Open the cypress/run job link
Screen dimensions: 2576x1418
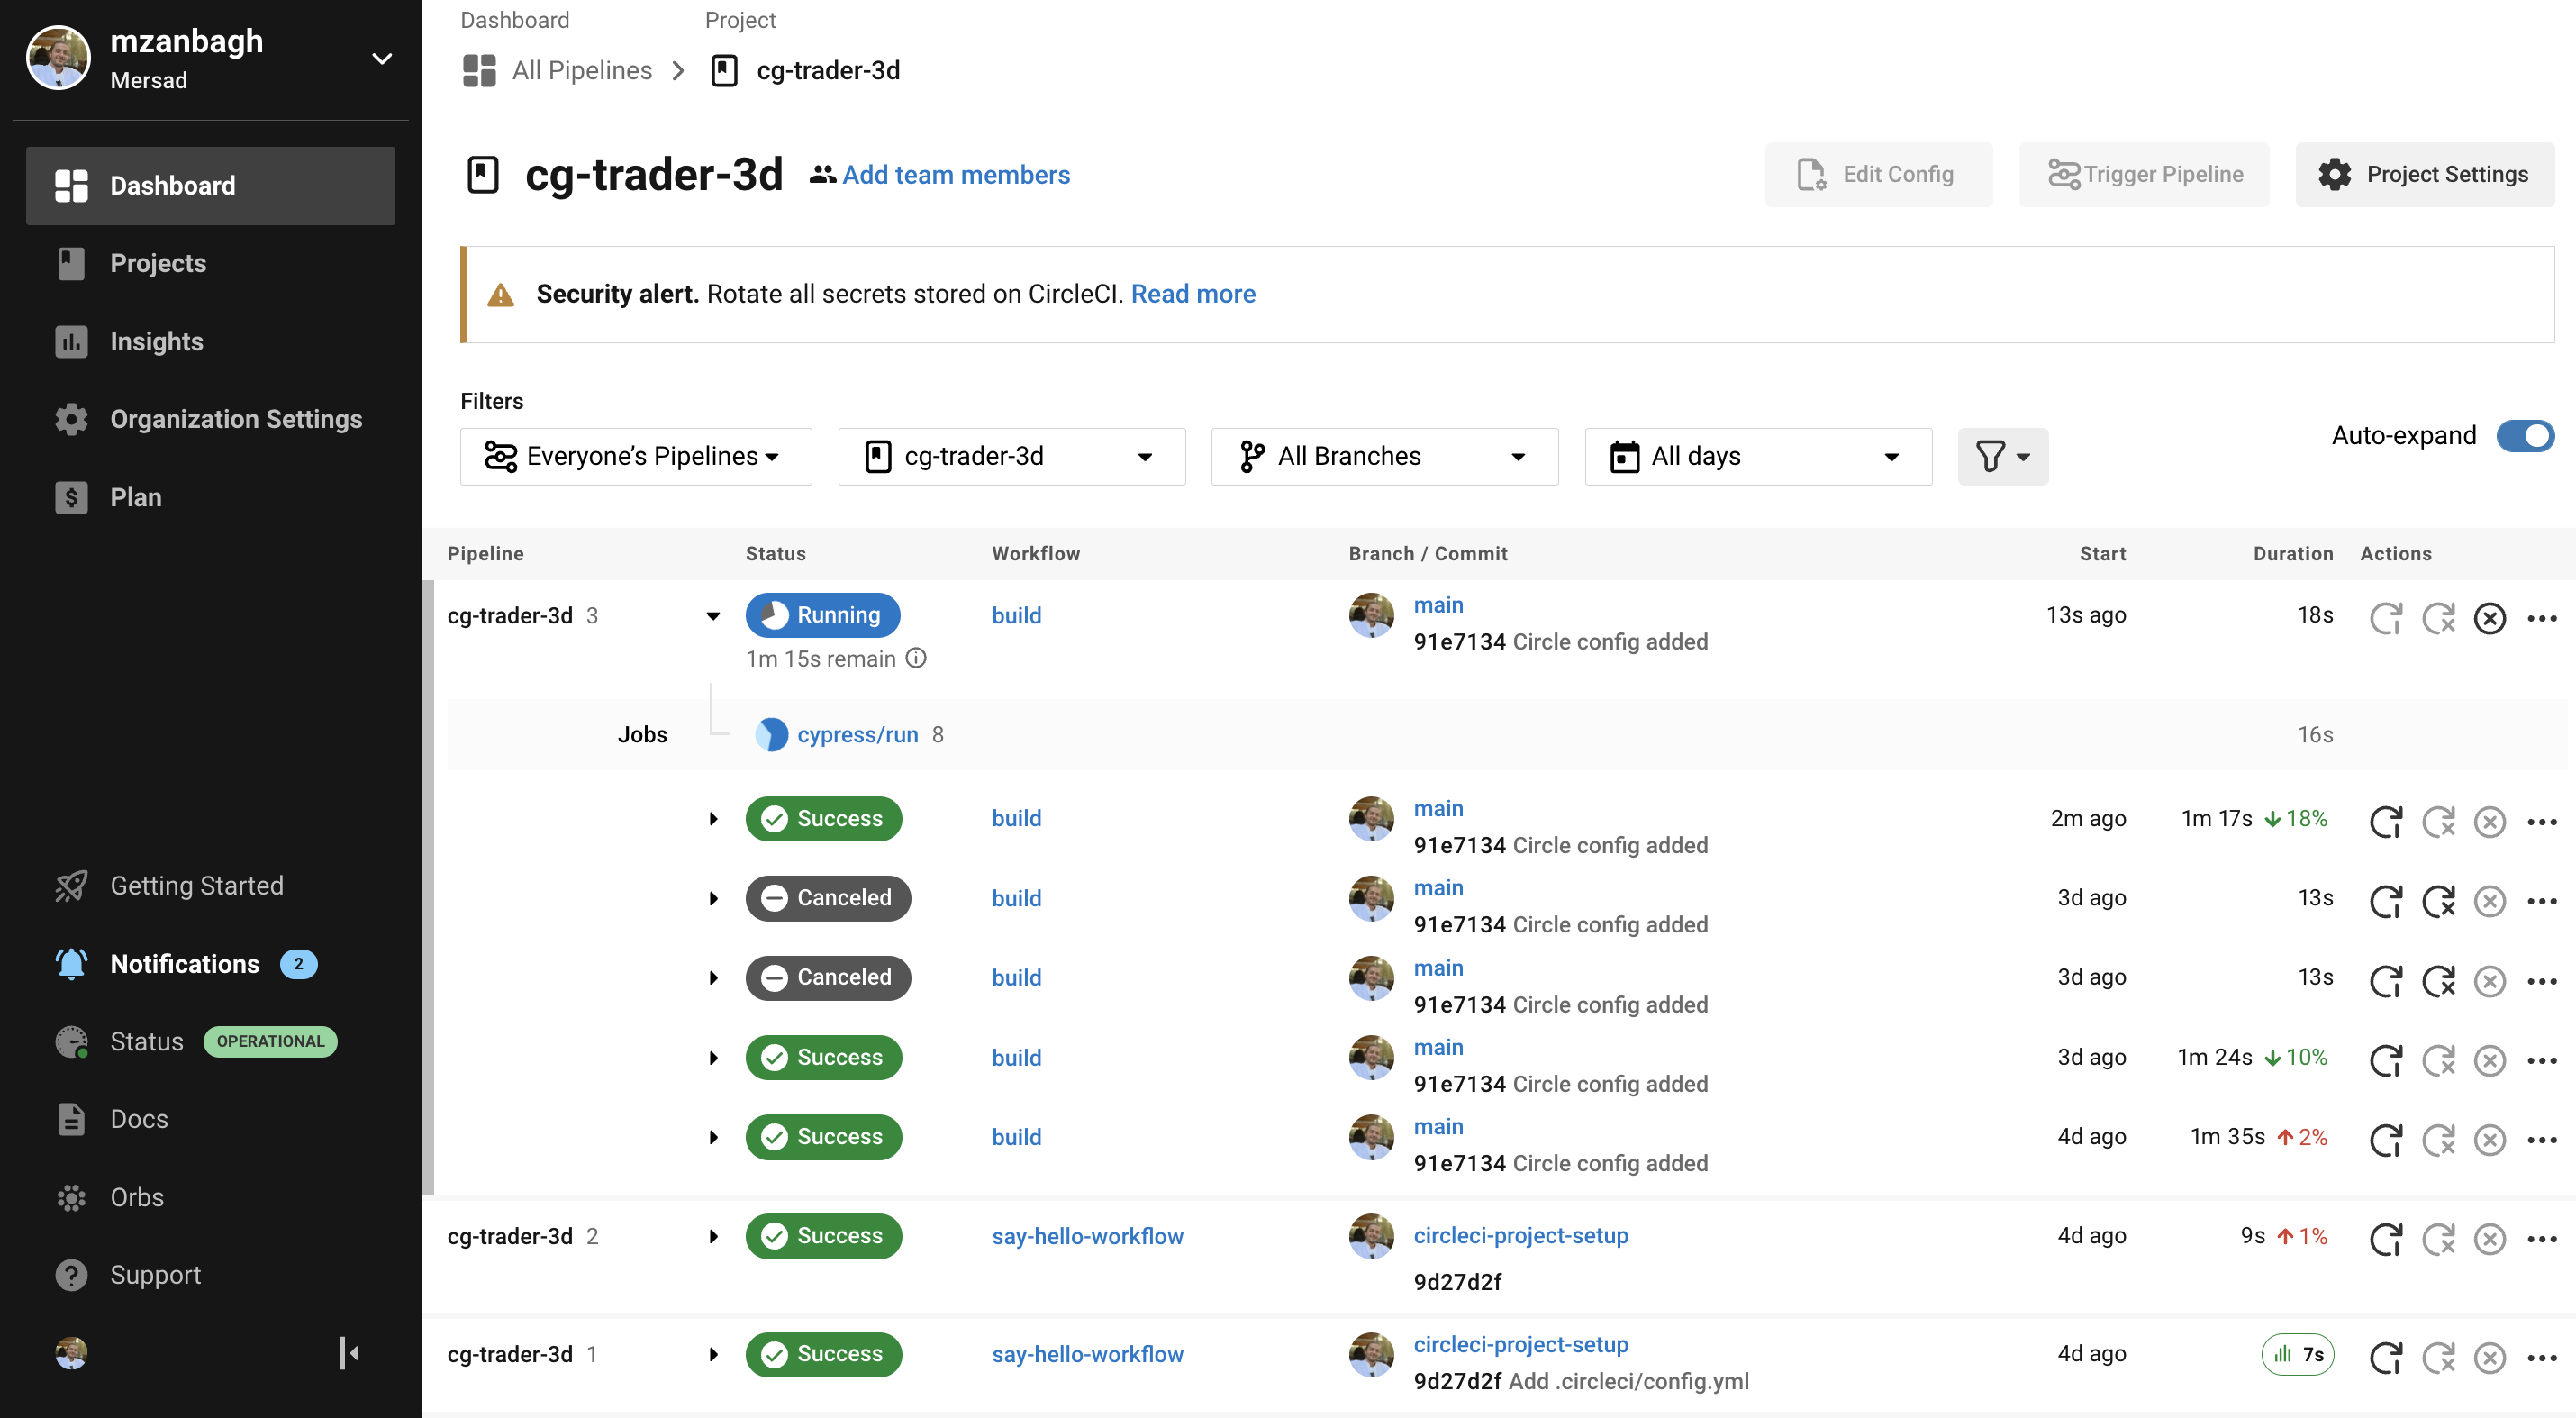(857, 735)
